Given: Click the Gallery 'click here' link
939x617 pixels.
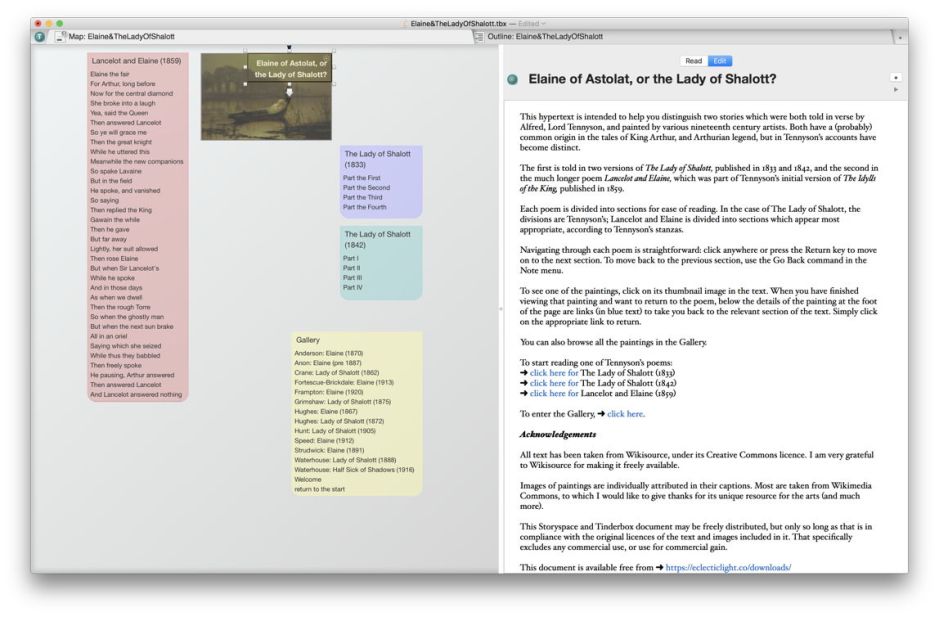Looking at the screenshot, I should click(x=625, y=413).
